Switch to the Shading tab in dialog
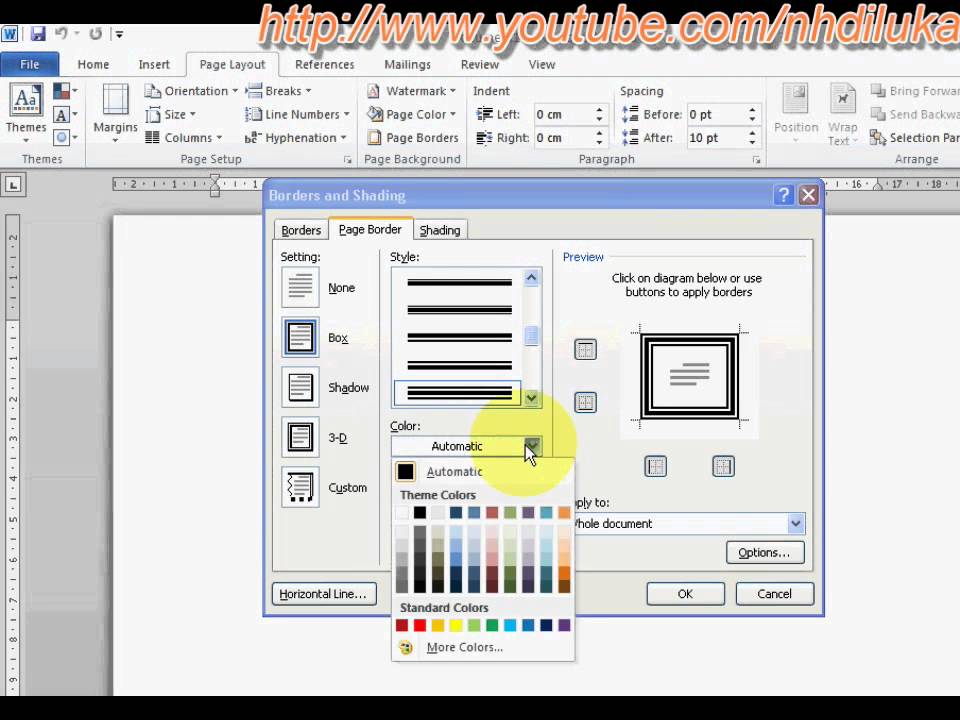The image size is (960, 720). coord(440,230)
